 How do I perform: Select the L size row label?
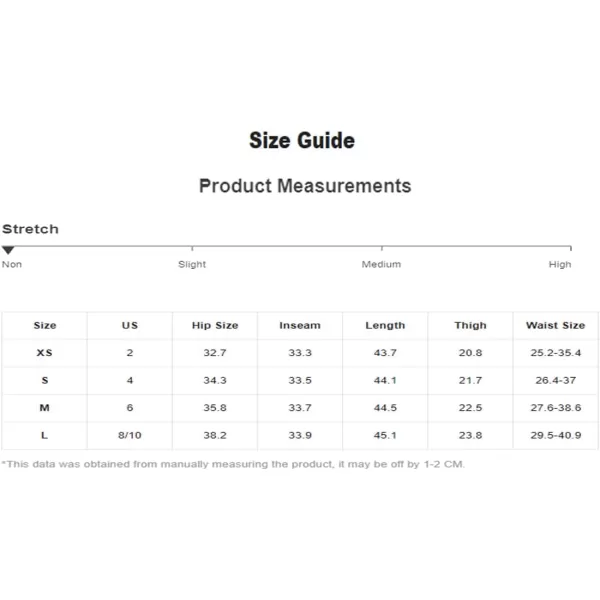pyautogui.click(x=44, y=435)
